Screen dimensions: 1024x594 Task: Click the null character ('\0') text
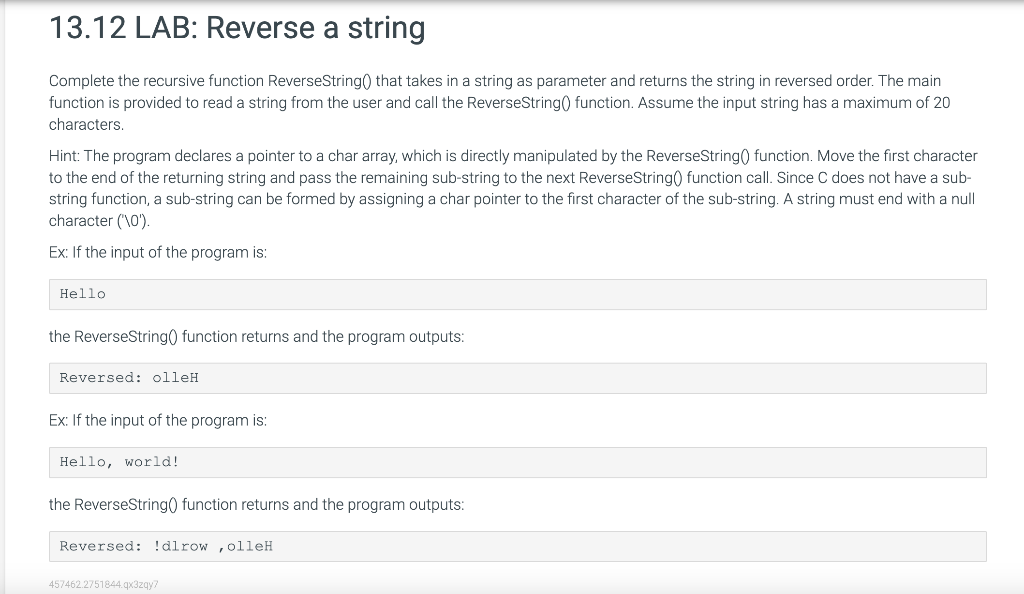coord(99,221)
